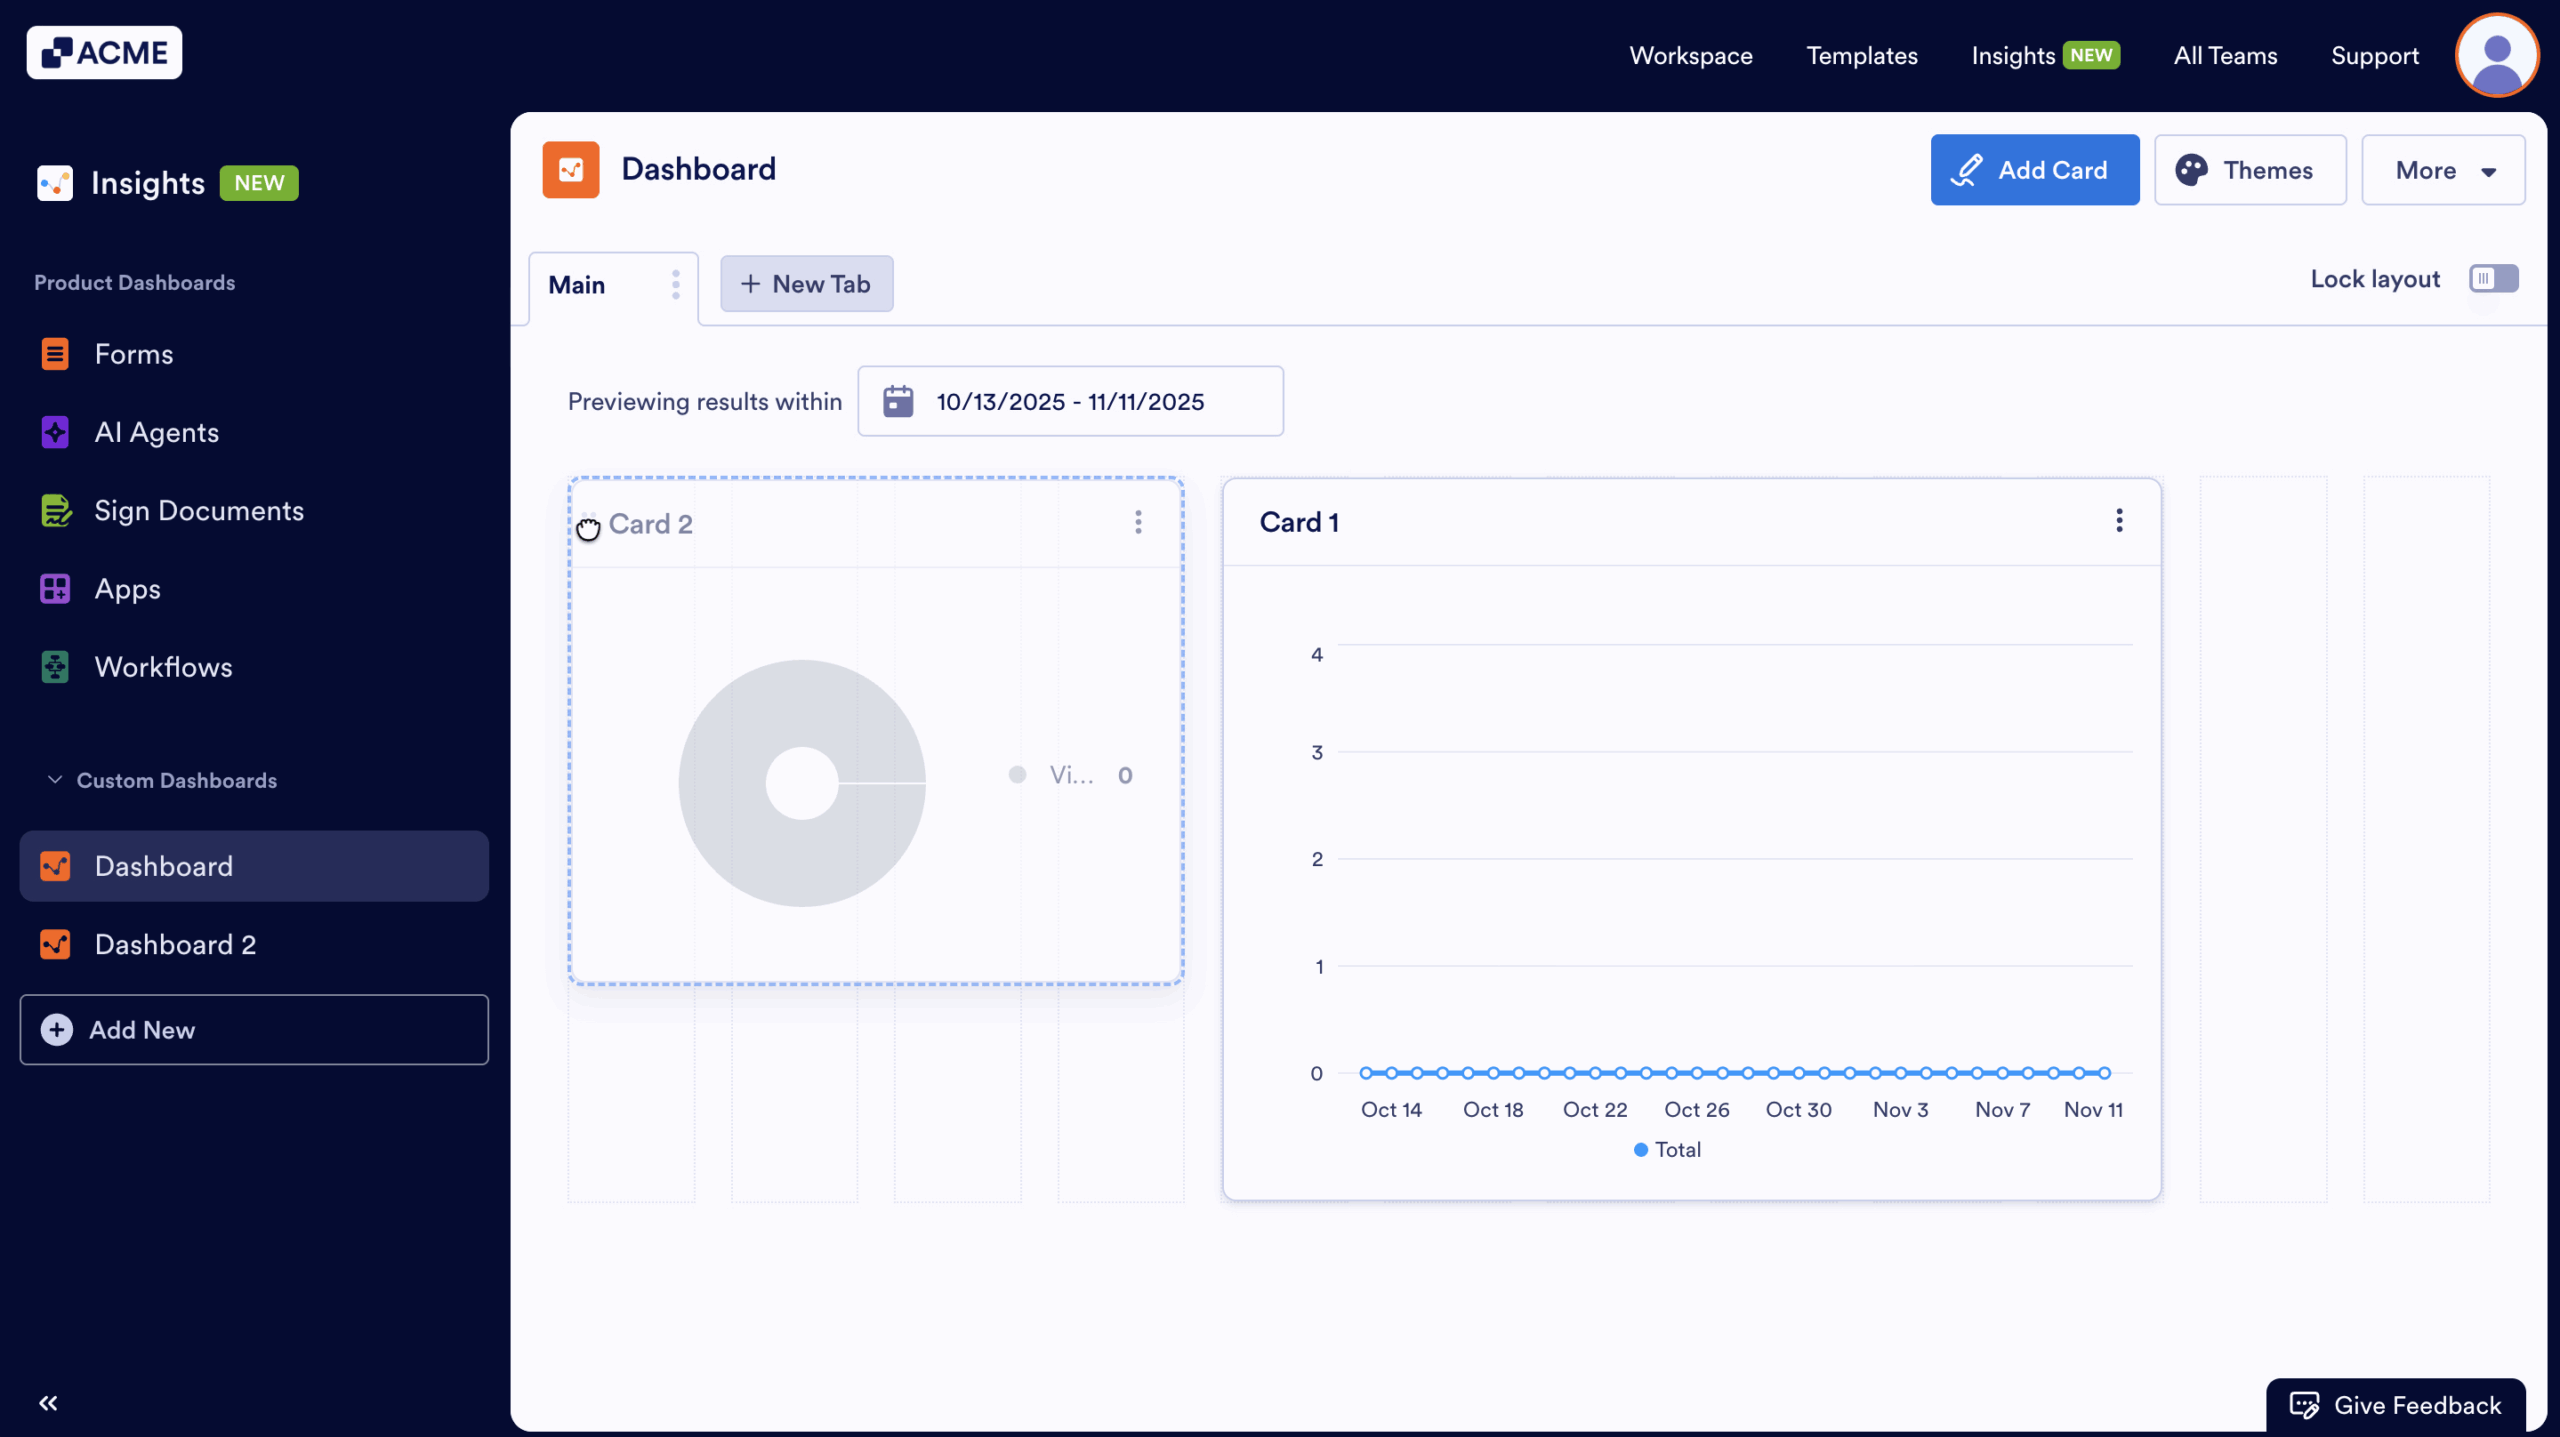Viewport: 2560px width, 1437px height.
Task: Open Templates from the top navigation
Action: (x=1861, y=56)
